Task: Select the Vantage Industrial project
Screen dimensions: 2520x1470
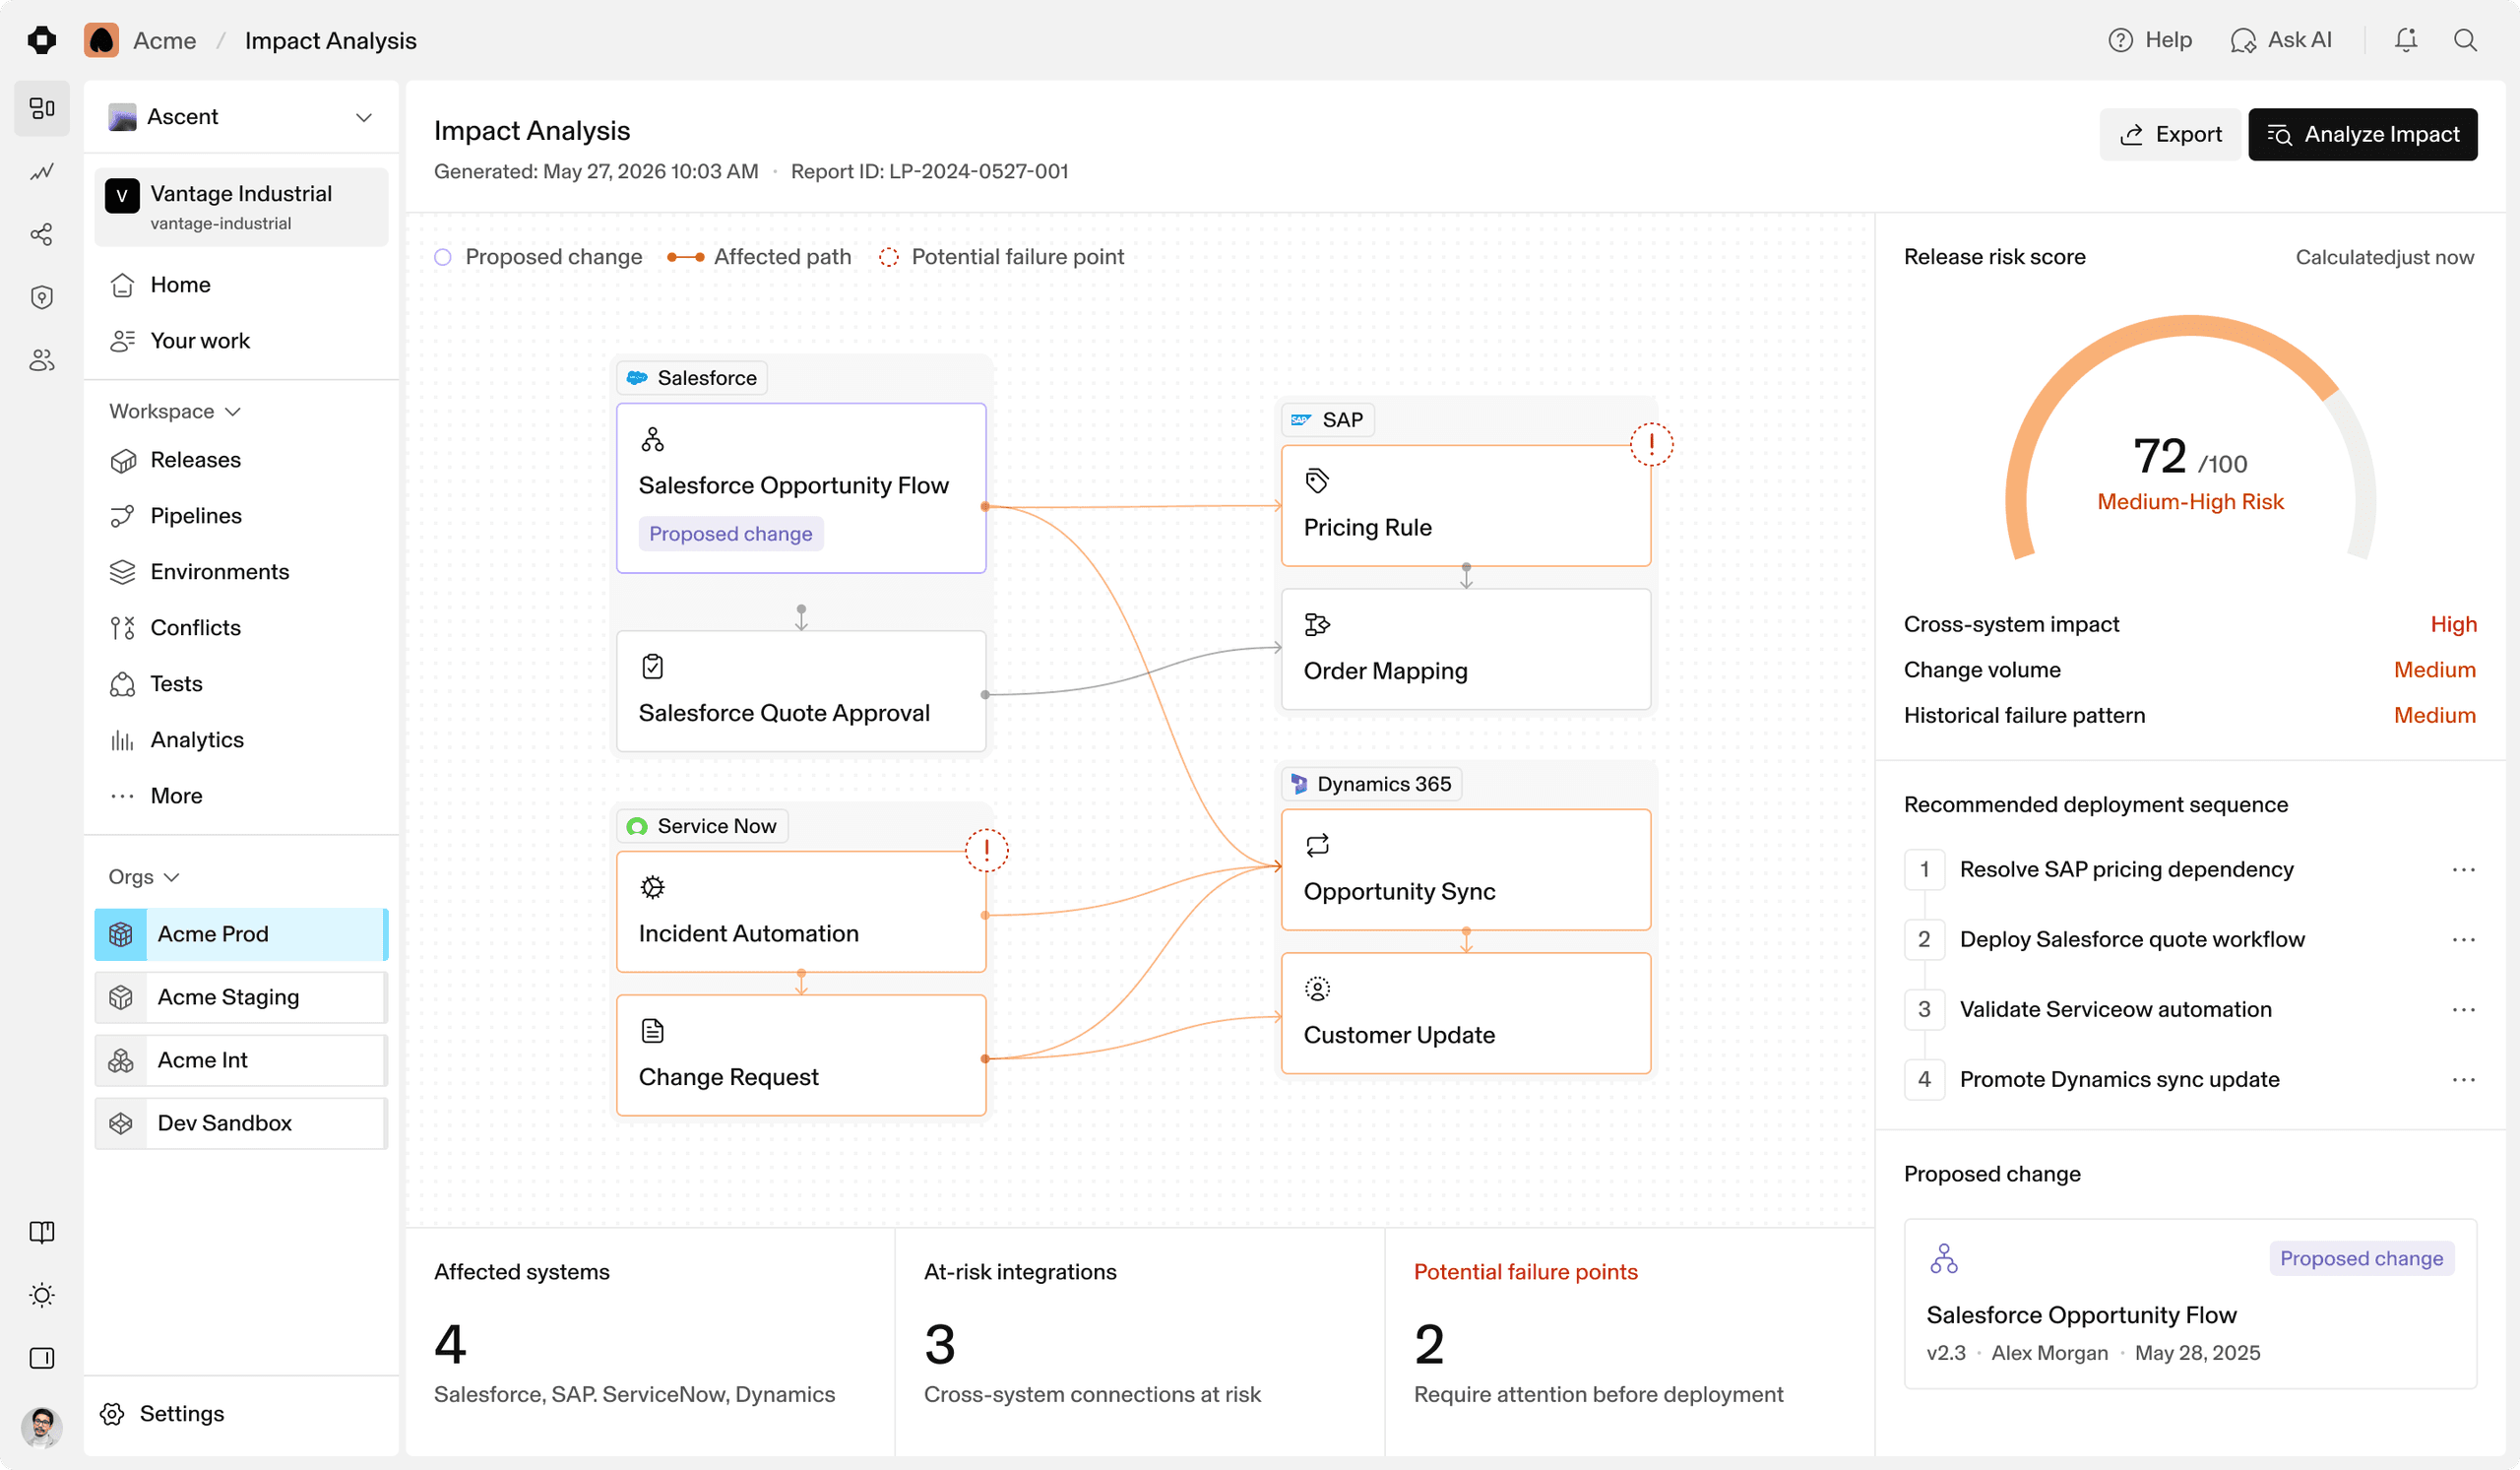Action: click(241, 207)
